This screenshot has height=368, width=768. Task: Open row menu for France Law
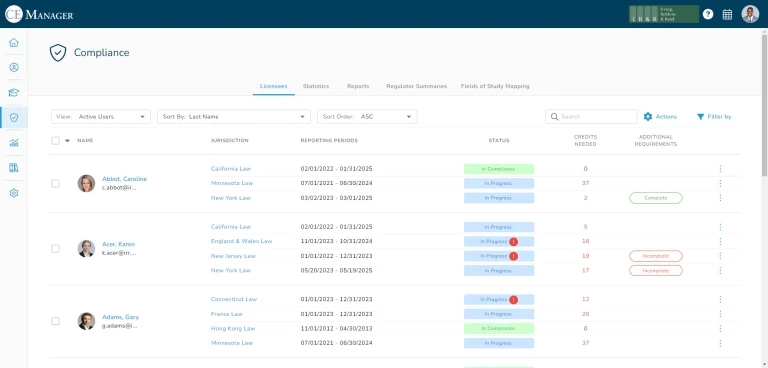pyautogui.click(x=720, y=314)
